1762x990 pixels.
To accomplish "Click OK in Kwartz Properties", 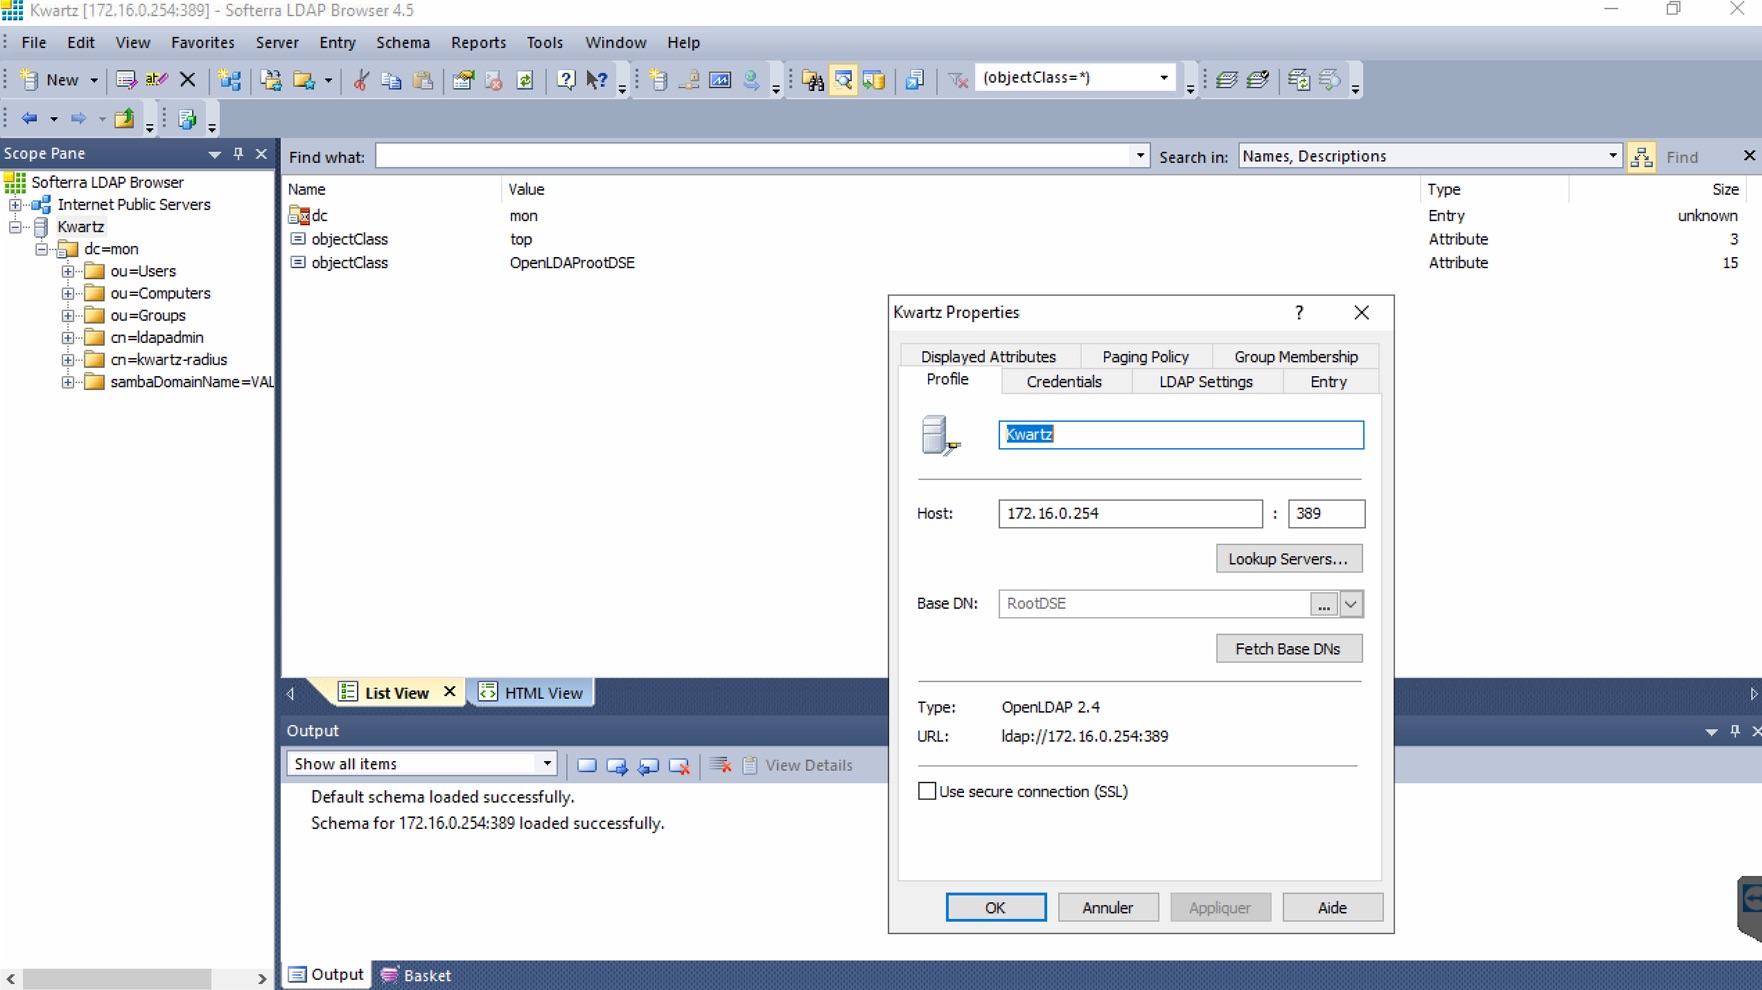I will [995, 908].
